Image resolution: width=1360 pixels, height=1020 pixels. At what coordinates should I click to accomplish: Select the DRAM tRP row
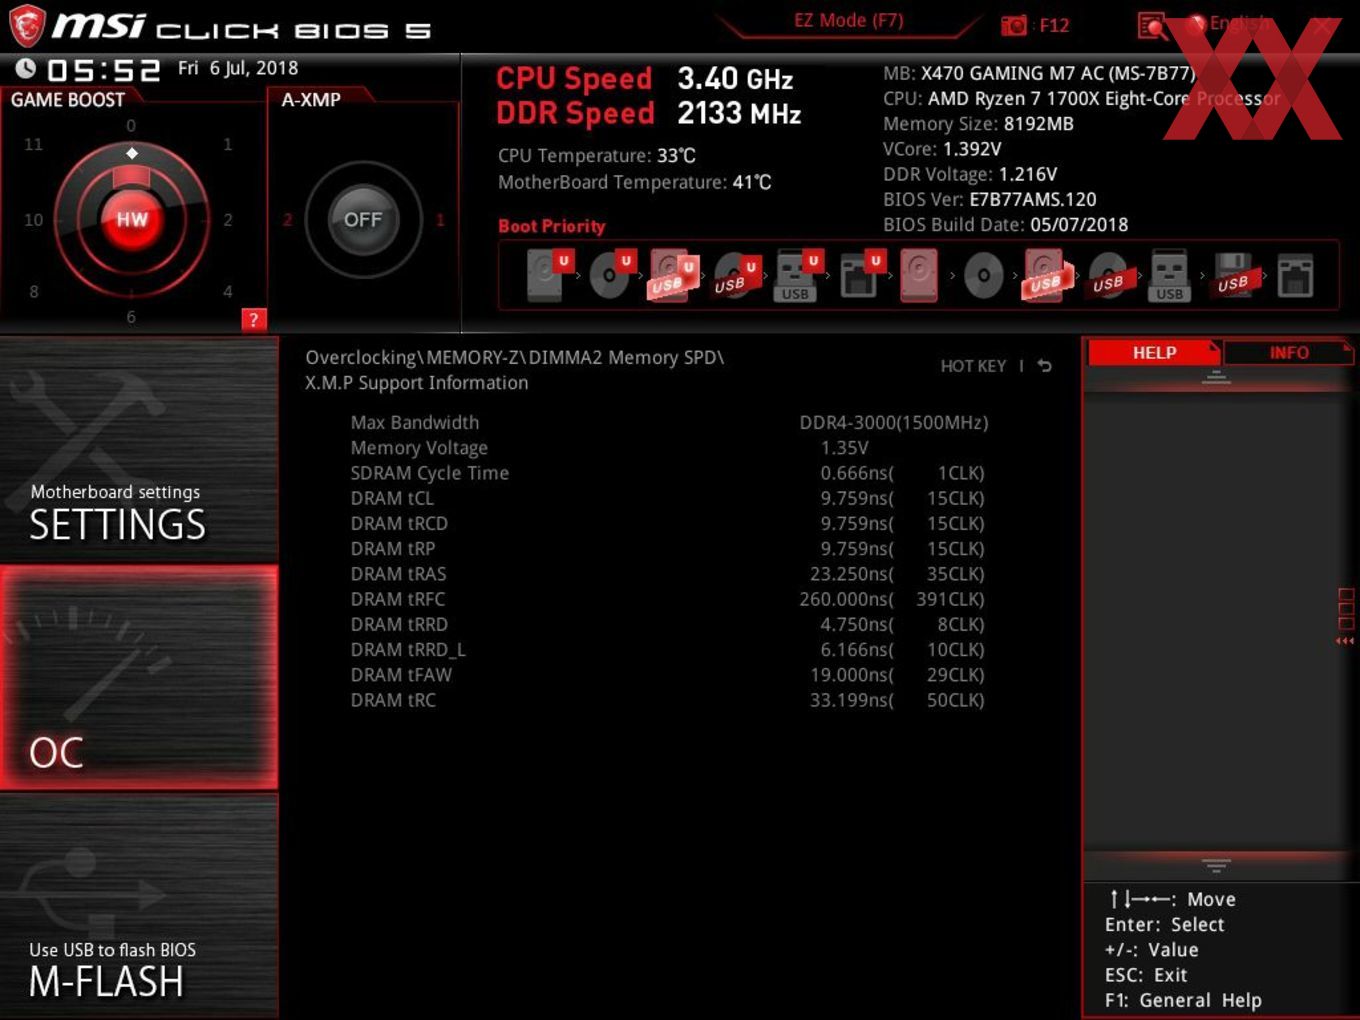(x=669, y=549)
